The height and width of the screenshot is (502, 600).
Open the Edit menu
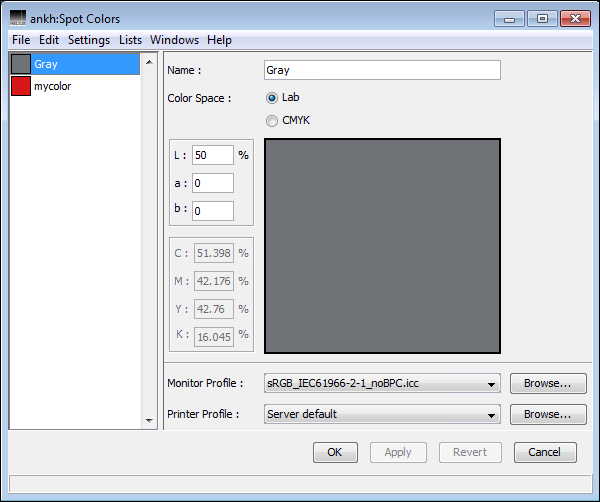[x=49, y=40]
